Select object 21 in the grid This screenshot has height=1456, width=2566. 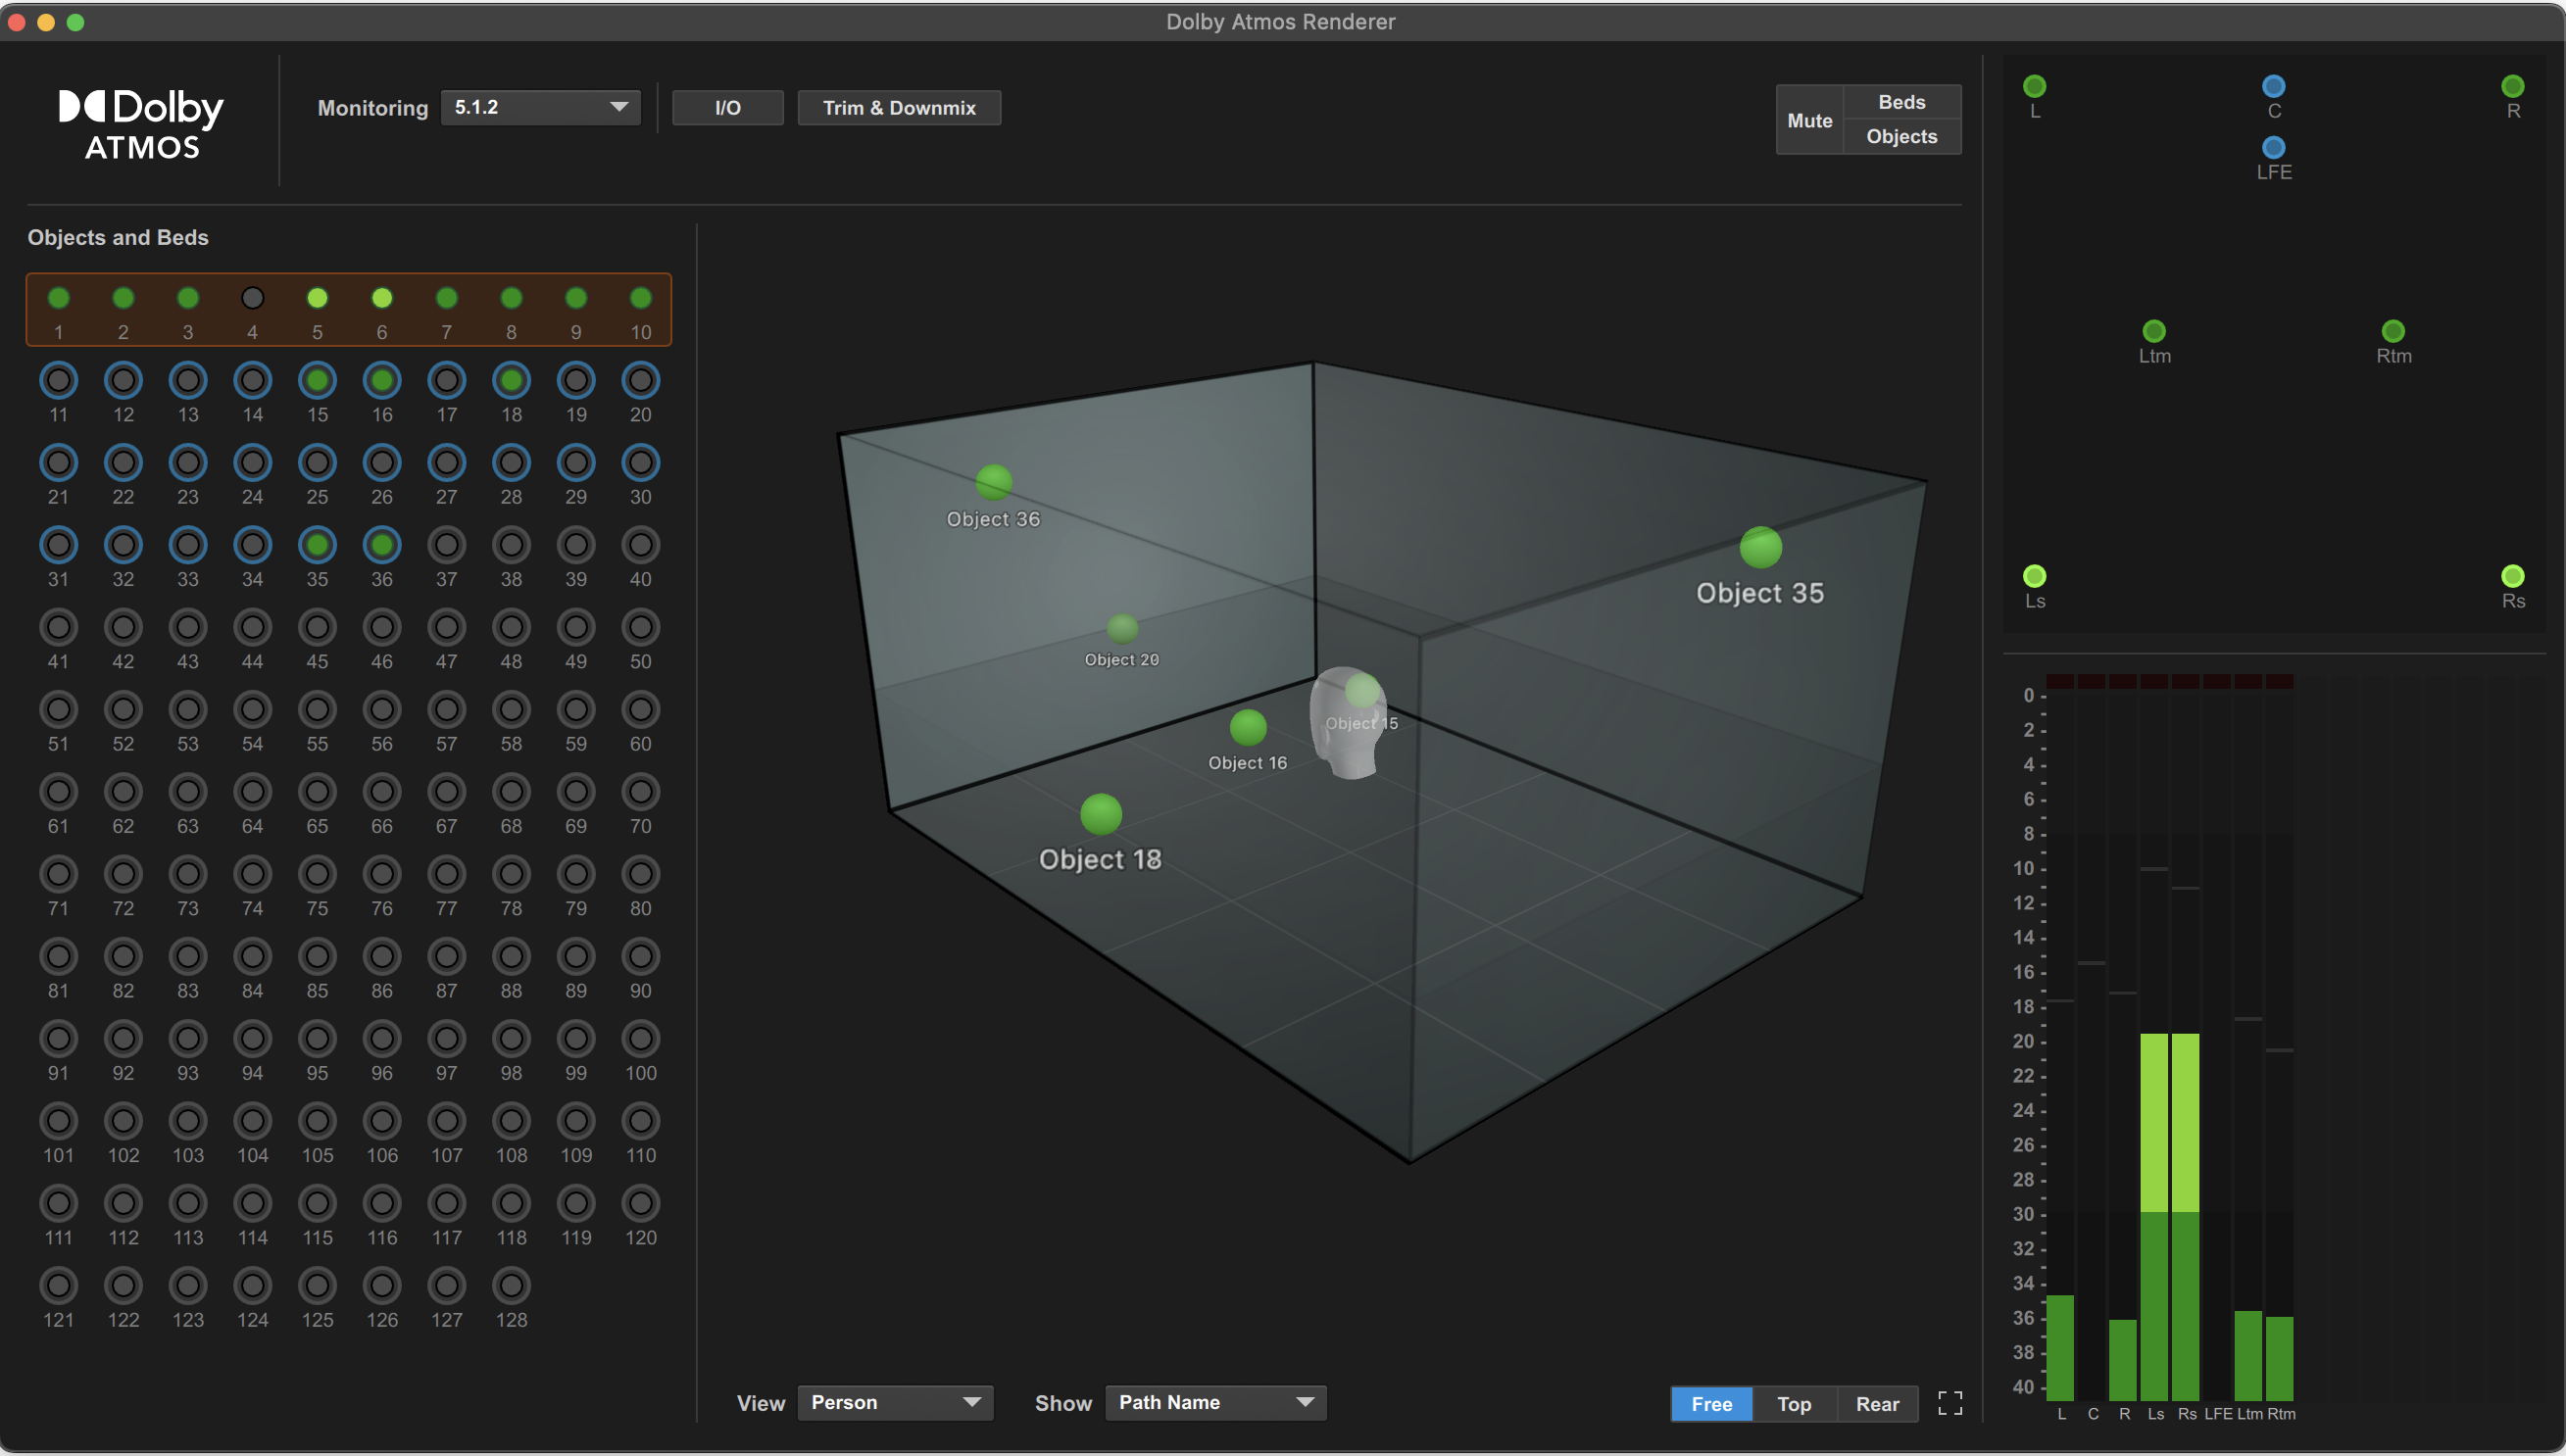pyautogui.click(x=58, y=463)
